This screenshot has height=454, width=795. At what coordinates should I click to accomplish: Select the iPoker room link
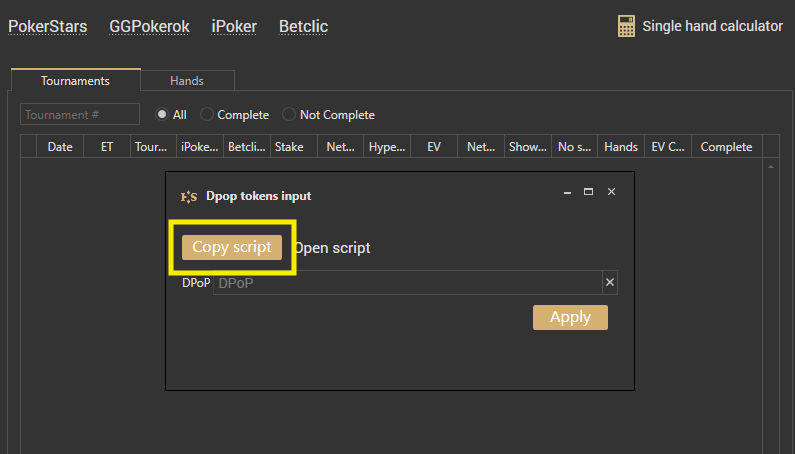click(x=234, y=26)
